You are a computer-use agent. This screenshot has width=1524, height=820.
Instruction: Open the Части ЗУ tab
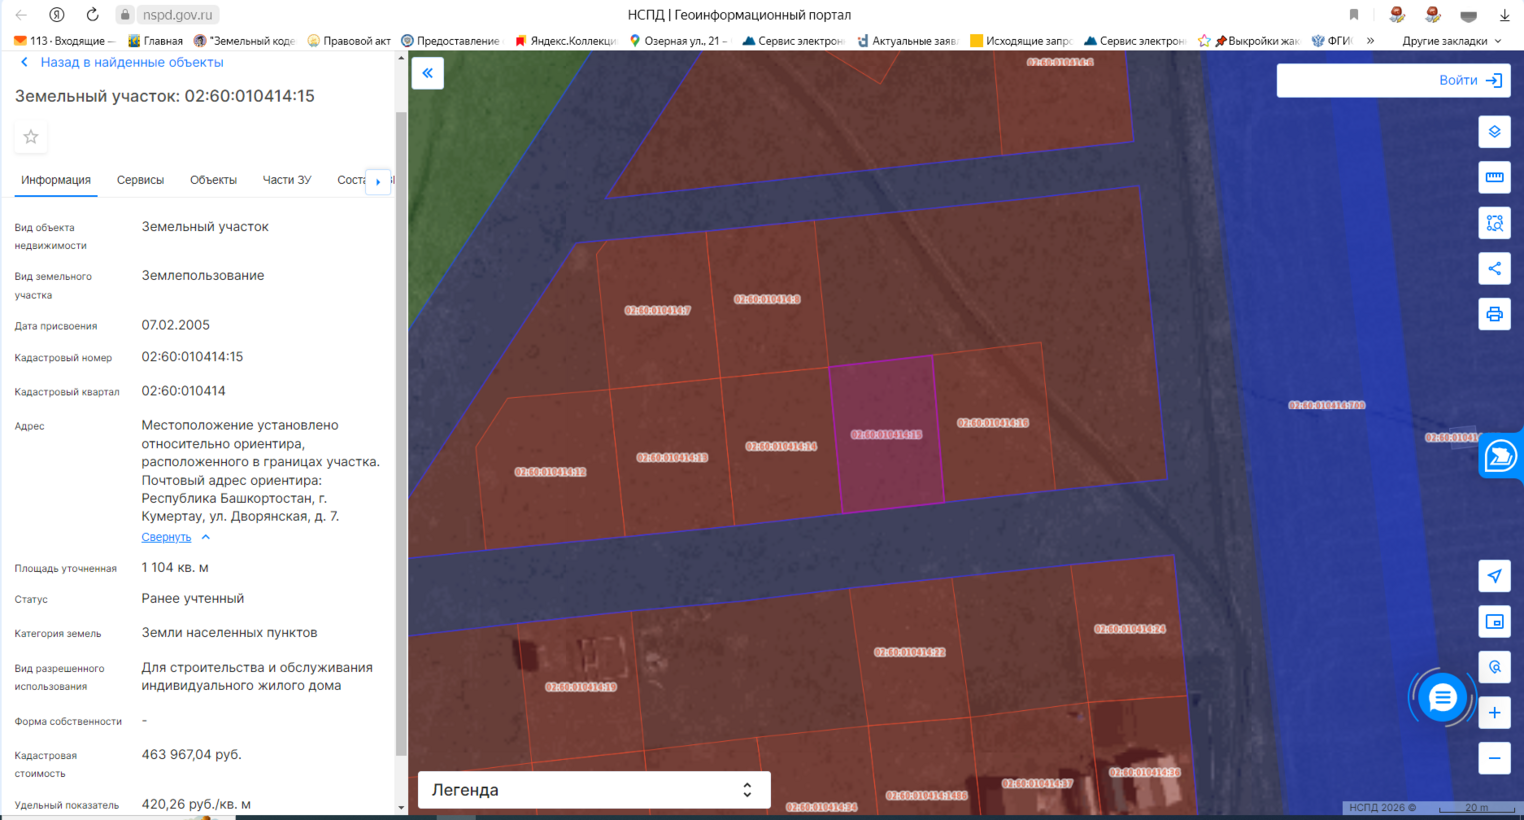[286, 180]
